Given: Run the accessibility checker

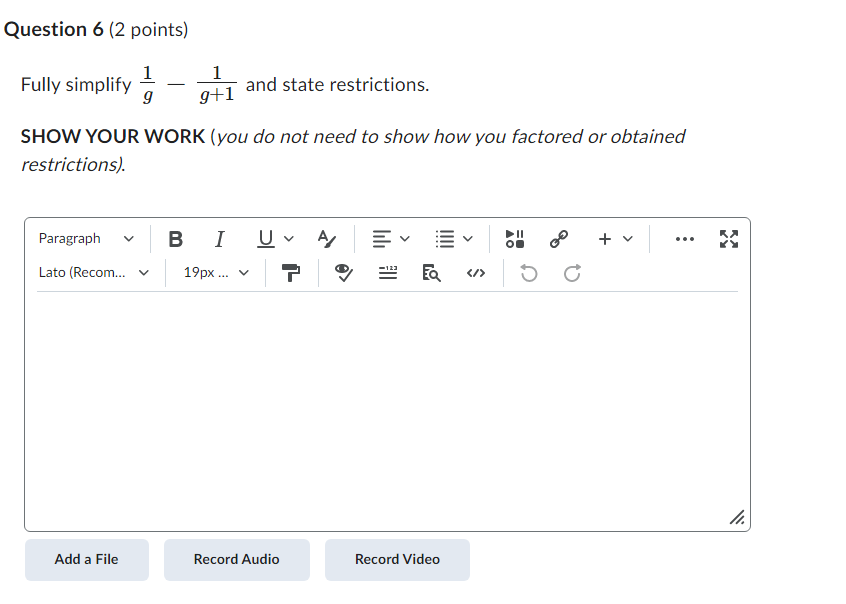Looking at the screenshot, I should [x=344, y=273].
